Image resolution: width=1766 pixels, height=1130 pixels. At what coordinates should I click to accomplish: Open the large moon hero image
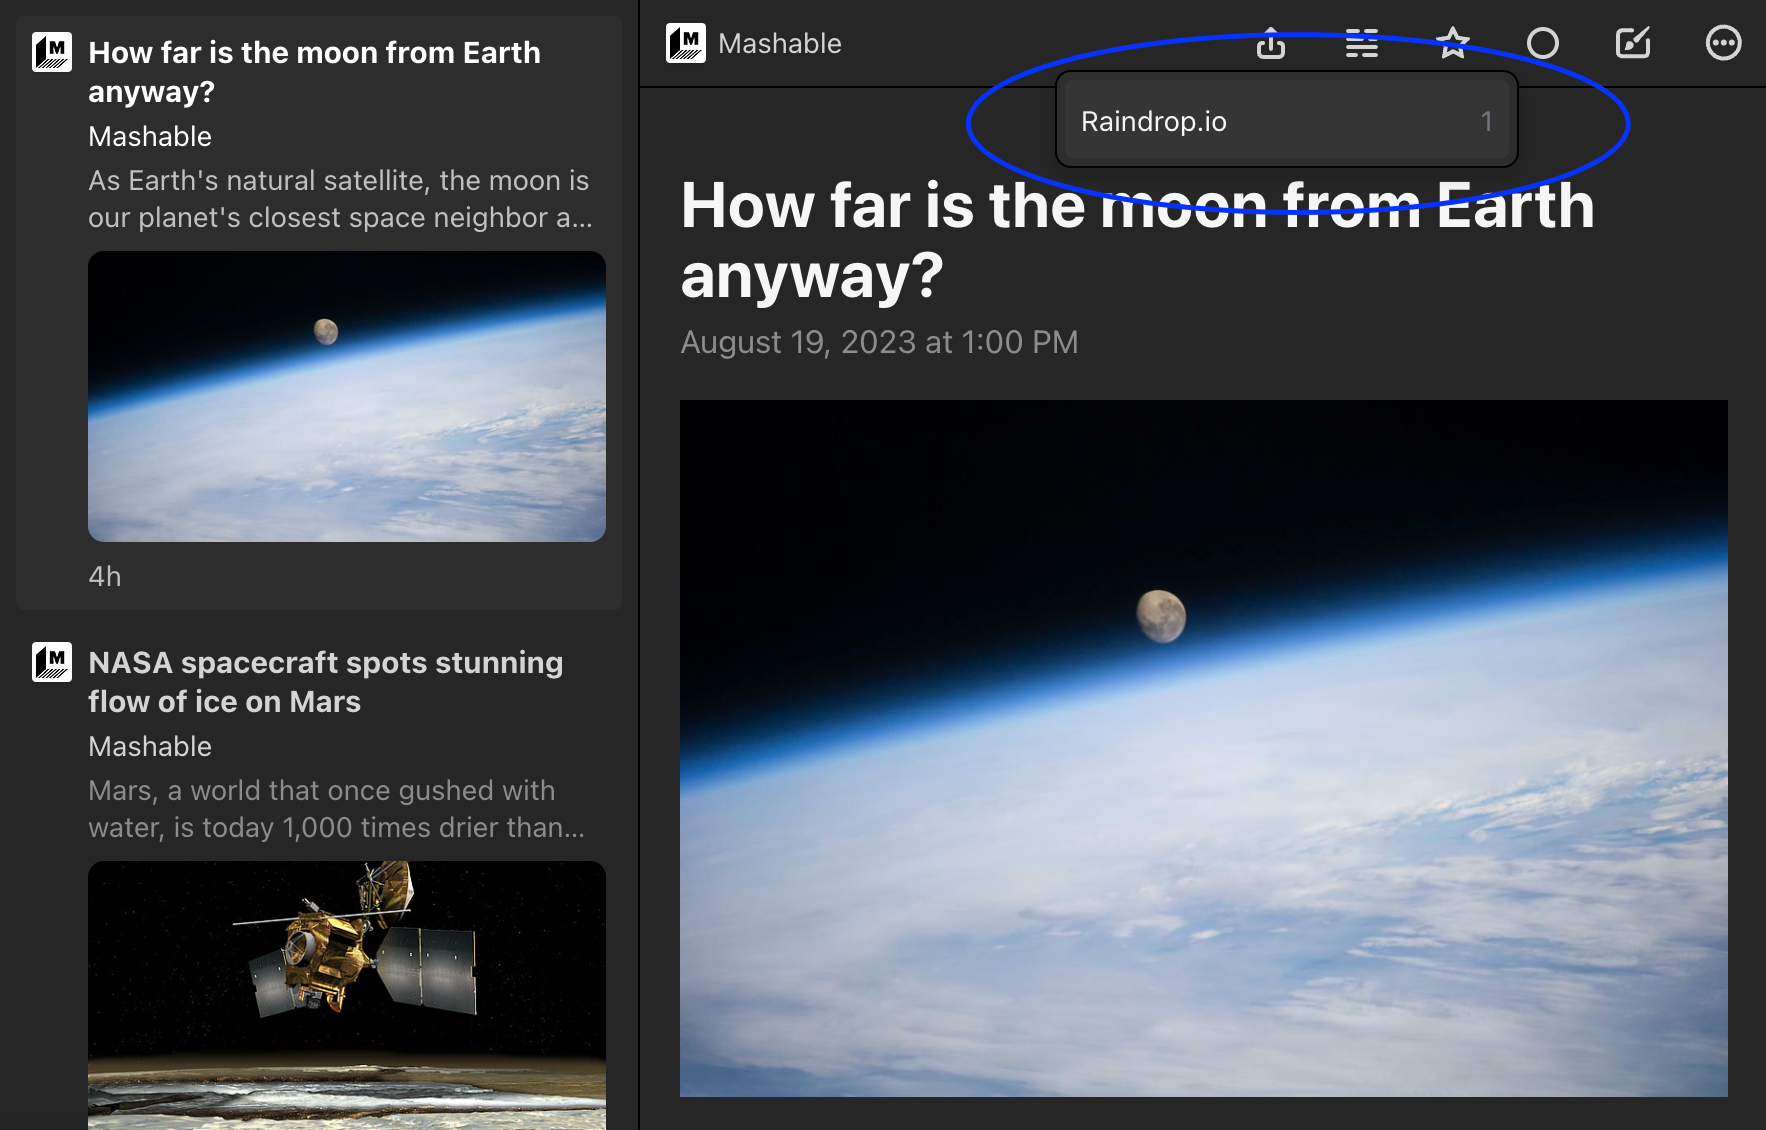pos(1203,748)
